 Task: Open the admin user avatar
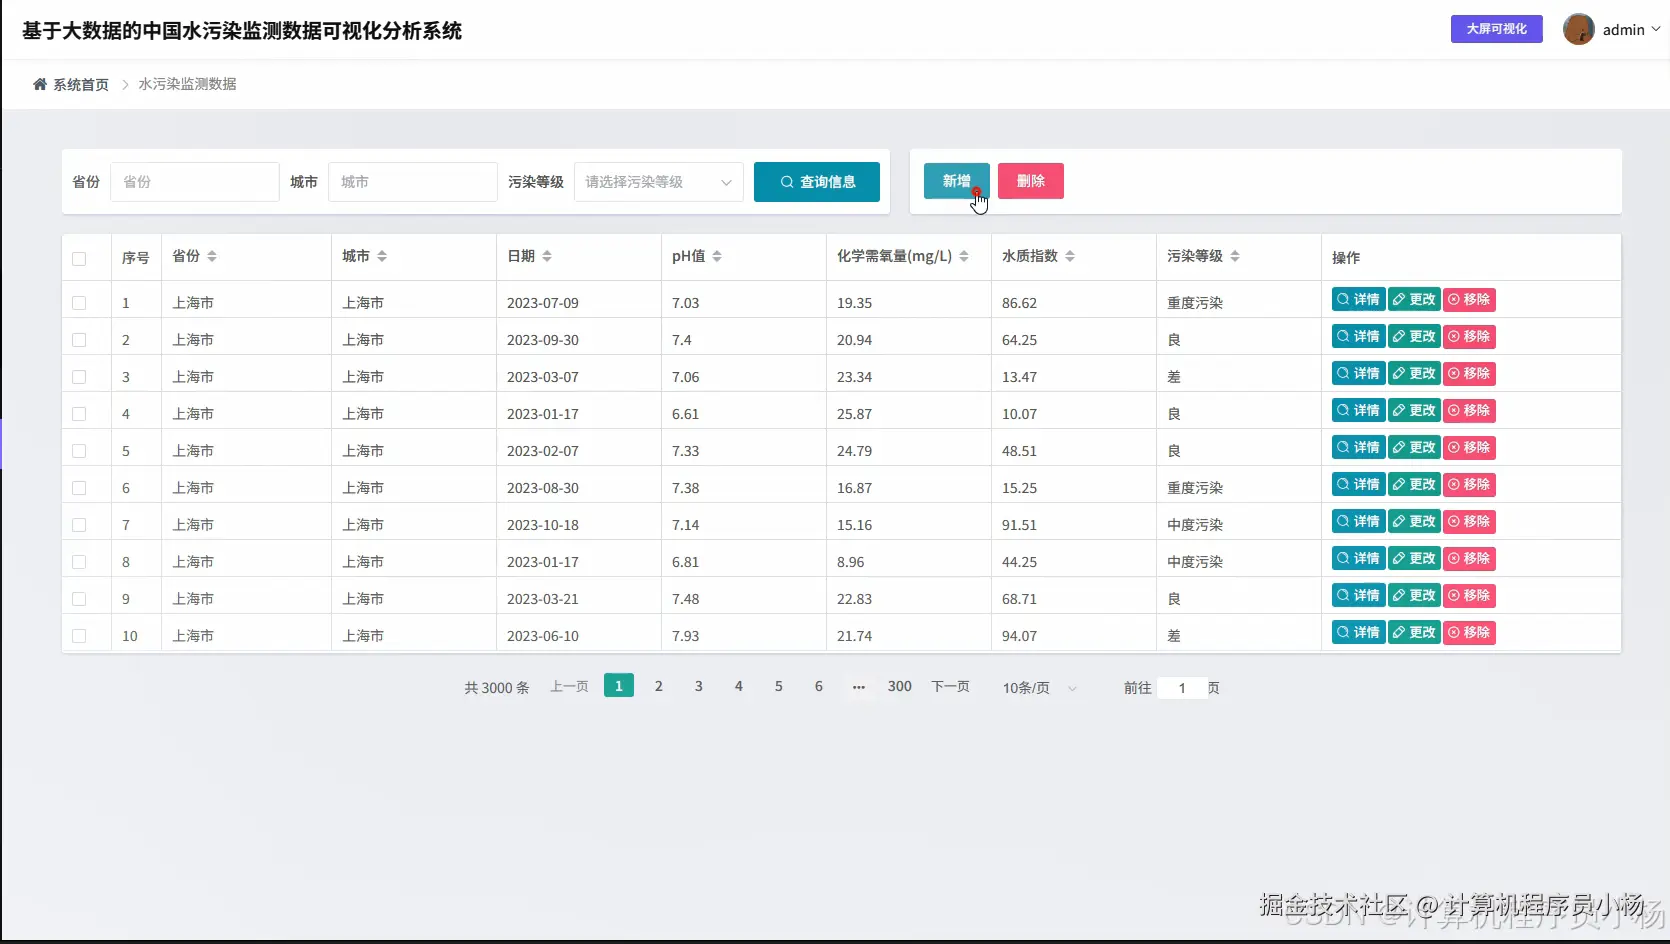pyautogui.click(x=1579, y=29)
